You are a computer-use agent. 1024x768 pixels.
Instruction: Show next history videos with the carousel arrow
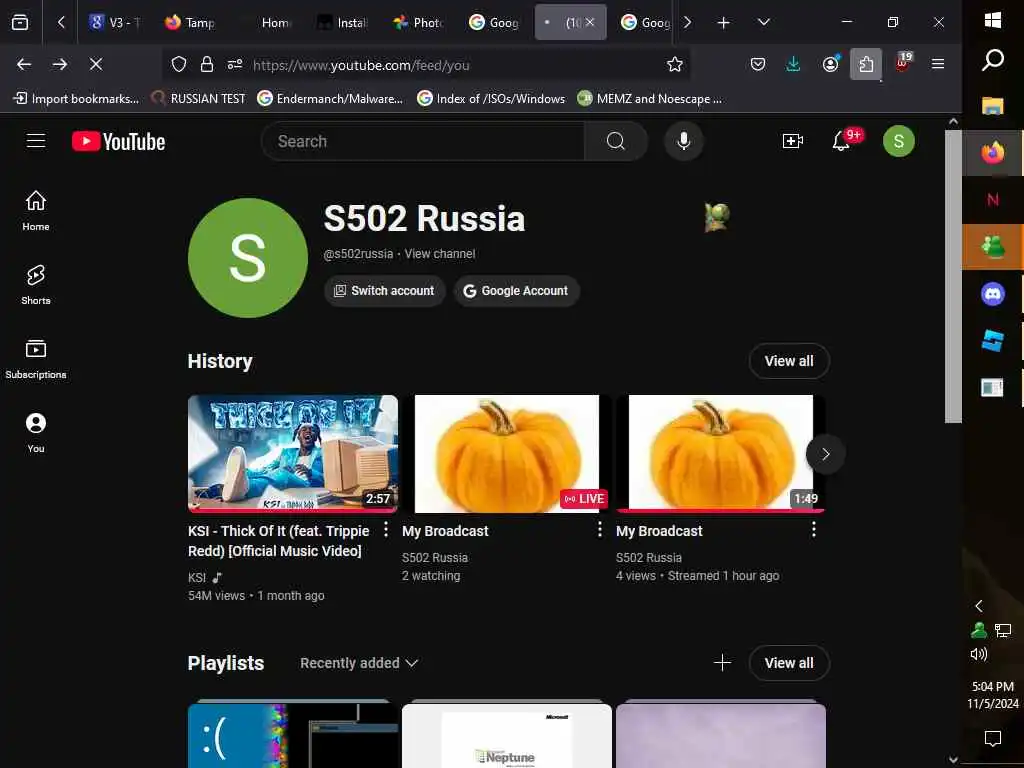point(825,454)
